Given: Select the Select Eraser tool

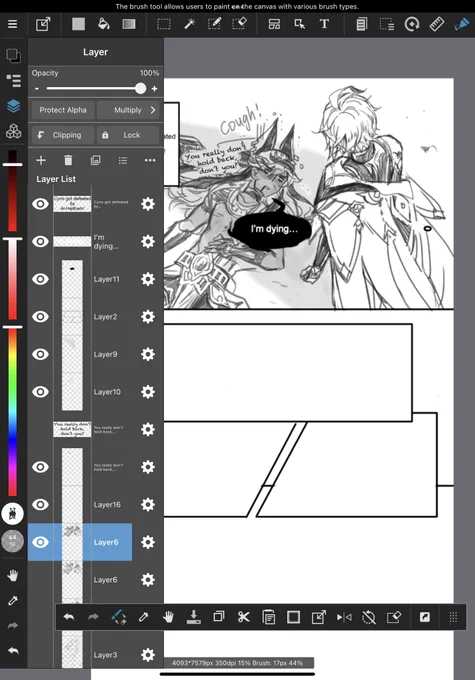Looking at the screenshot, I should tap(239, 24).
